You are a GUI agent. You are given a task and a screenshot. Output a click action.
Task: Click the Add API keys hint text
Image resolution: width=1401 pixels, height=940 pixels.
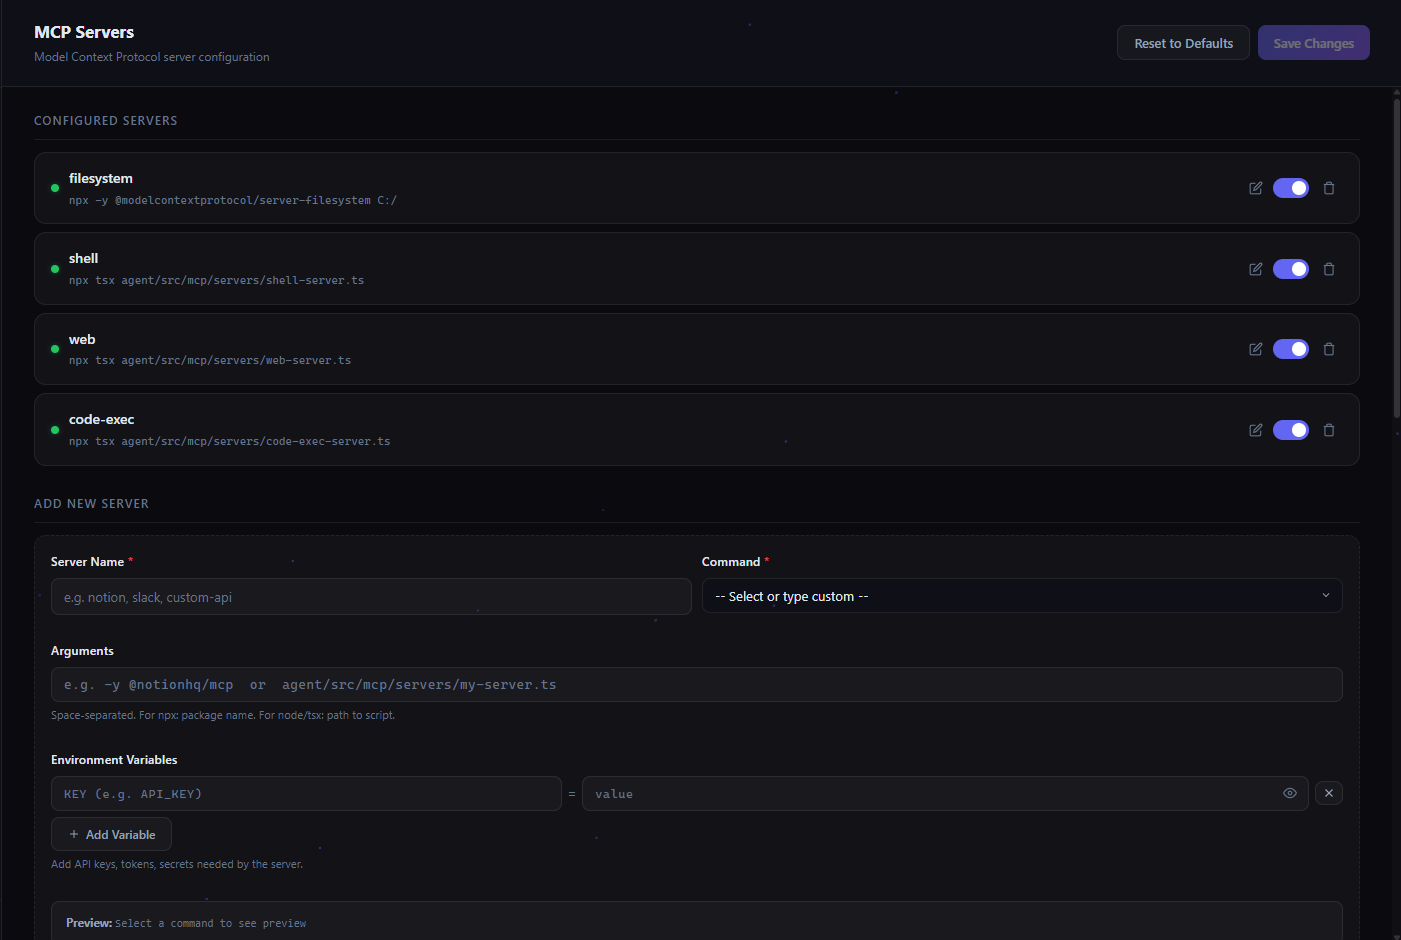(x=177, y=864)
